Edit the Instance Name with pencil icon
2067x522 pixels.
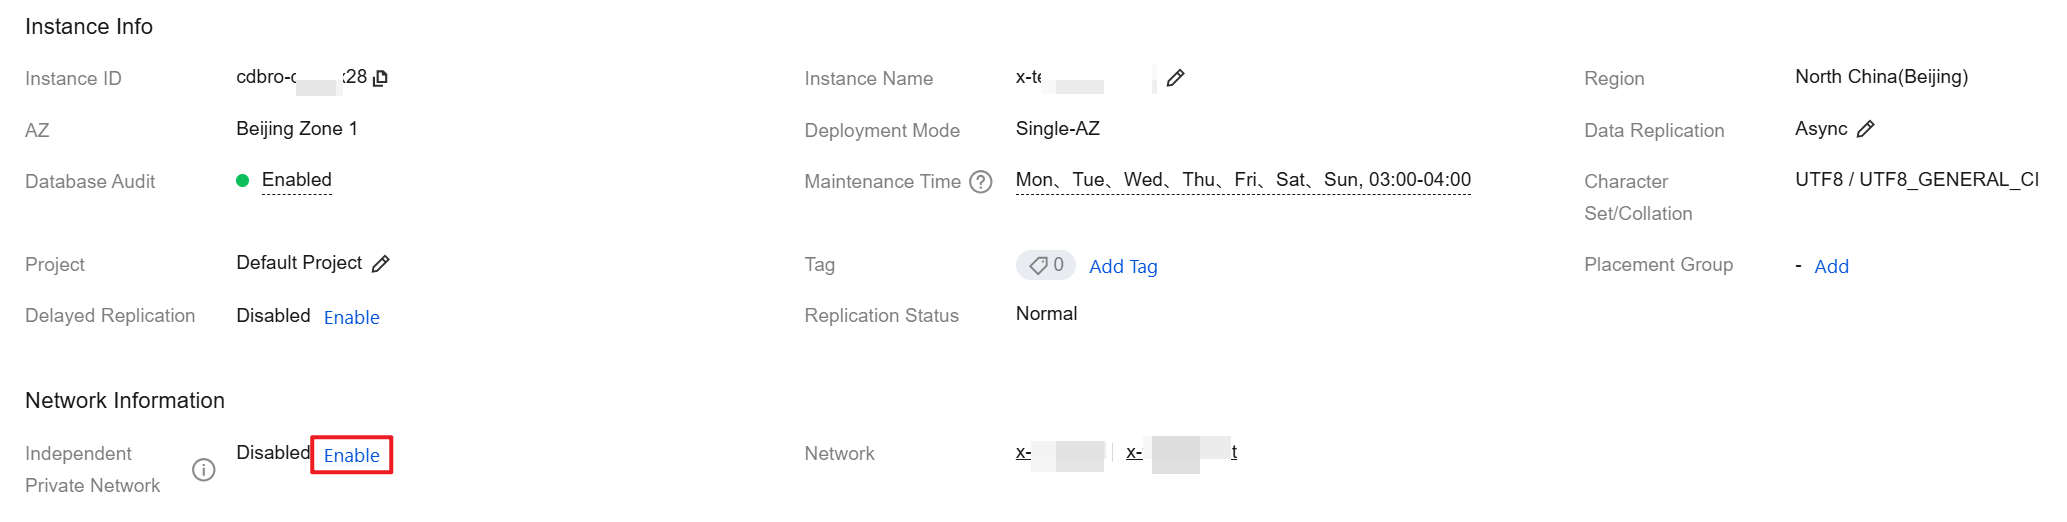point(1175,78)
